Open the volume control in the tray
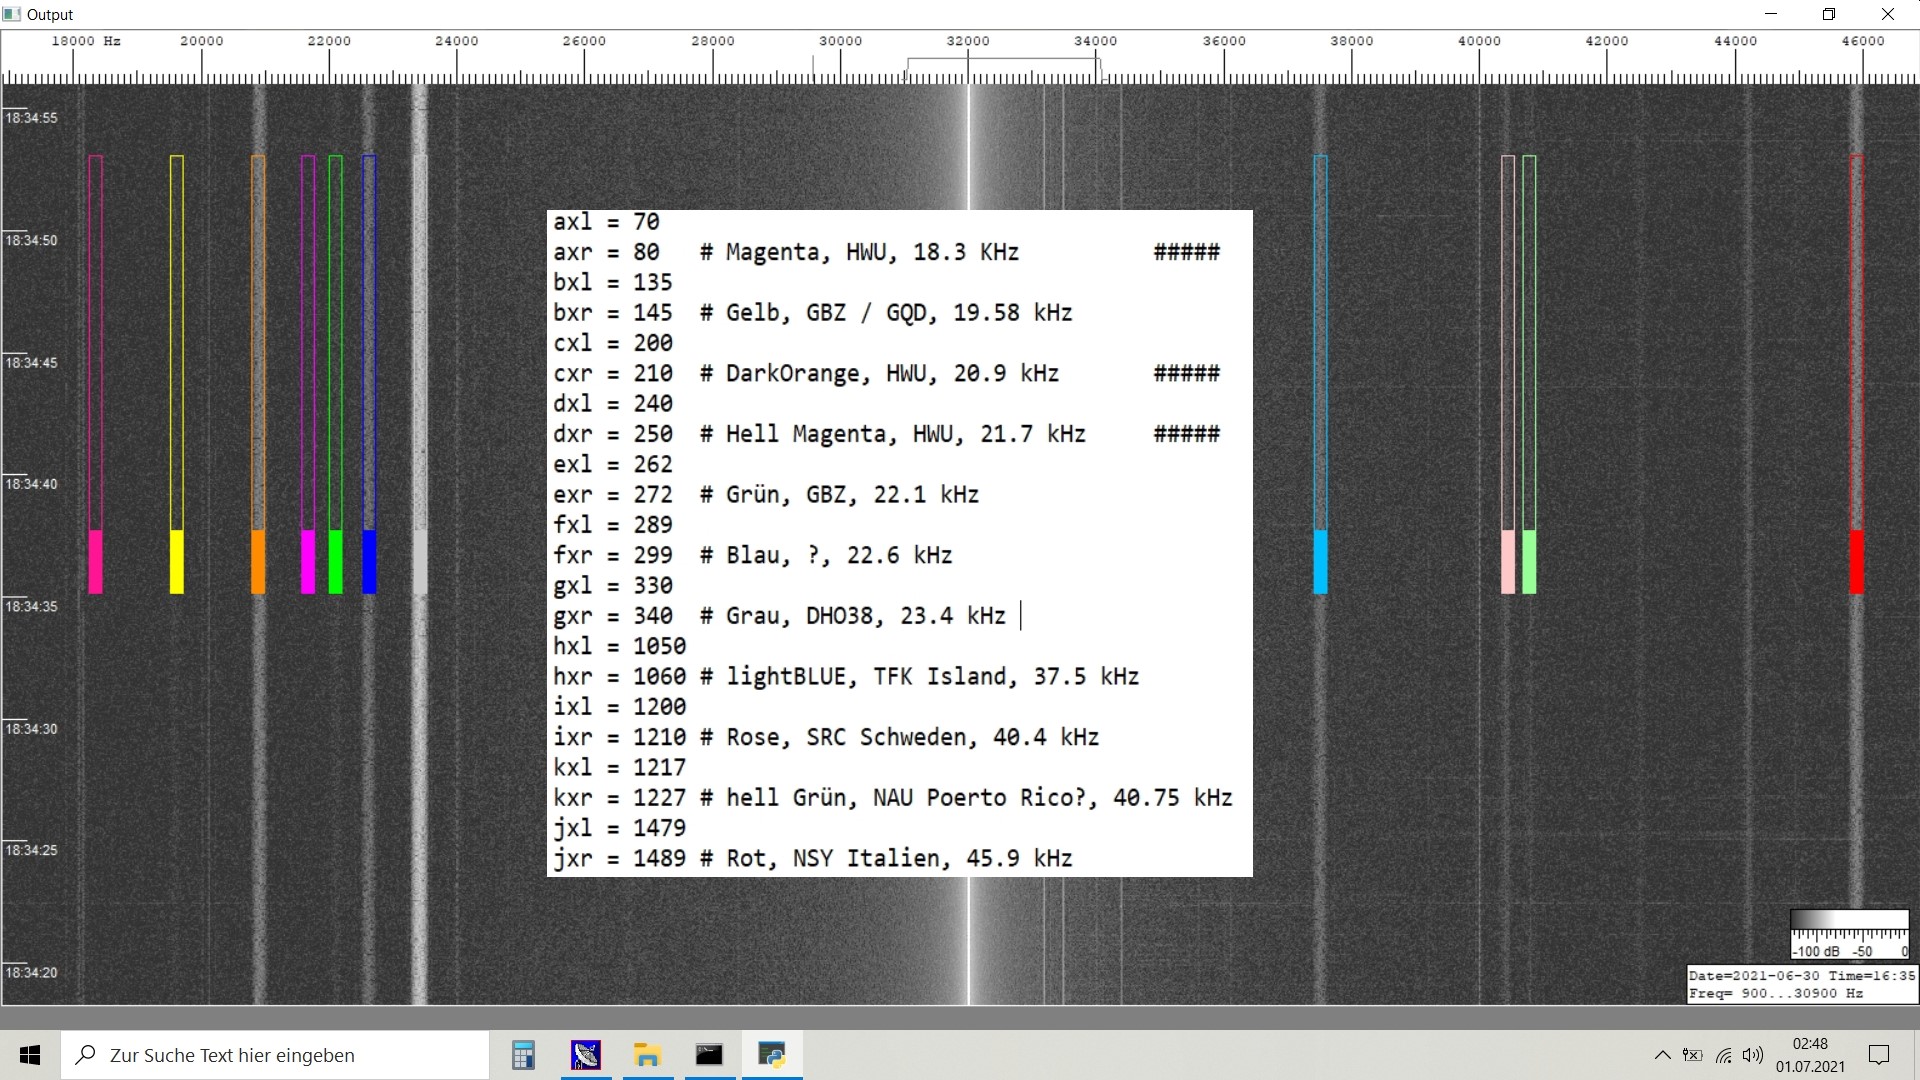 pyautogui.click(x=1753, y=1055)
